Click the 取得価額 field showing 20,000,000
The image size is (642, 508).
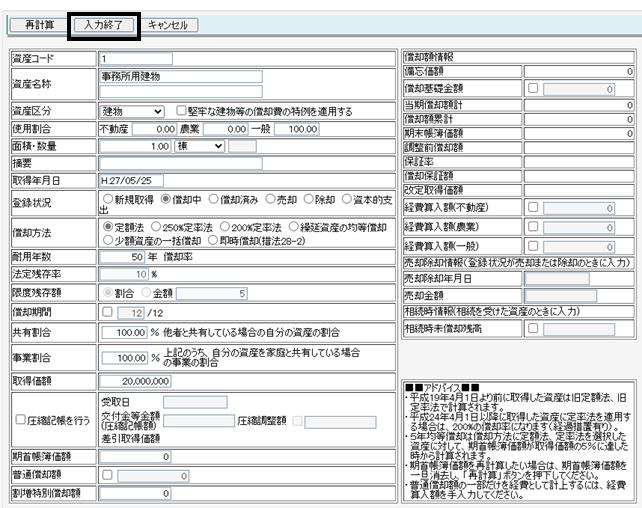coord(135,381)
